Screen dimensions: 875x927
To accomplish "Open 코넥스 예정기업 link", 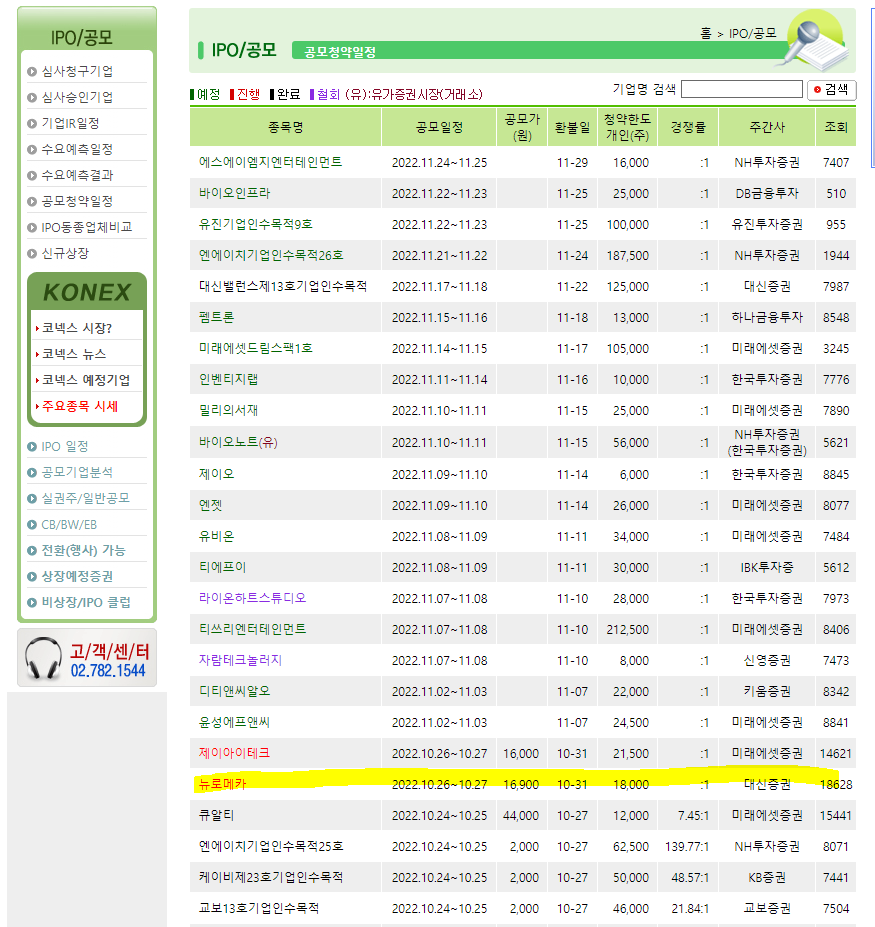I will 86,380.
